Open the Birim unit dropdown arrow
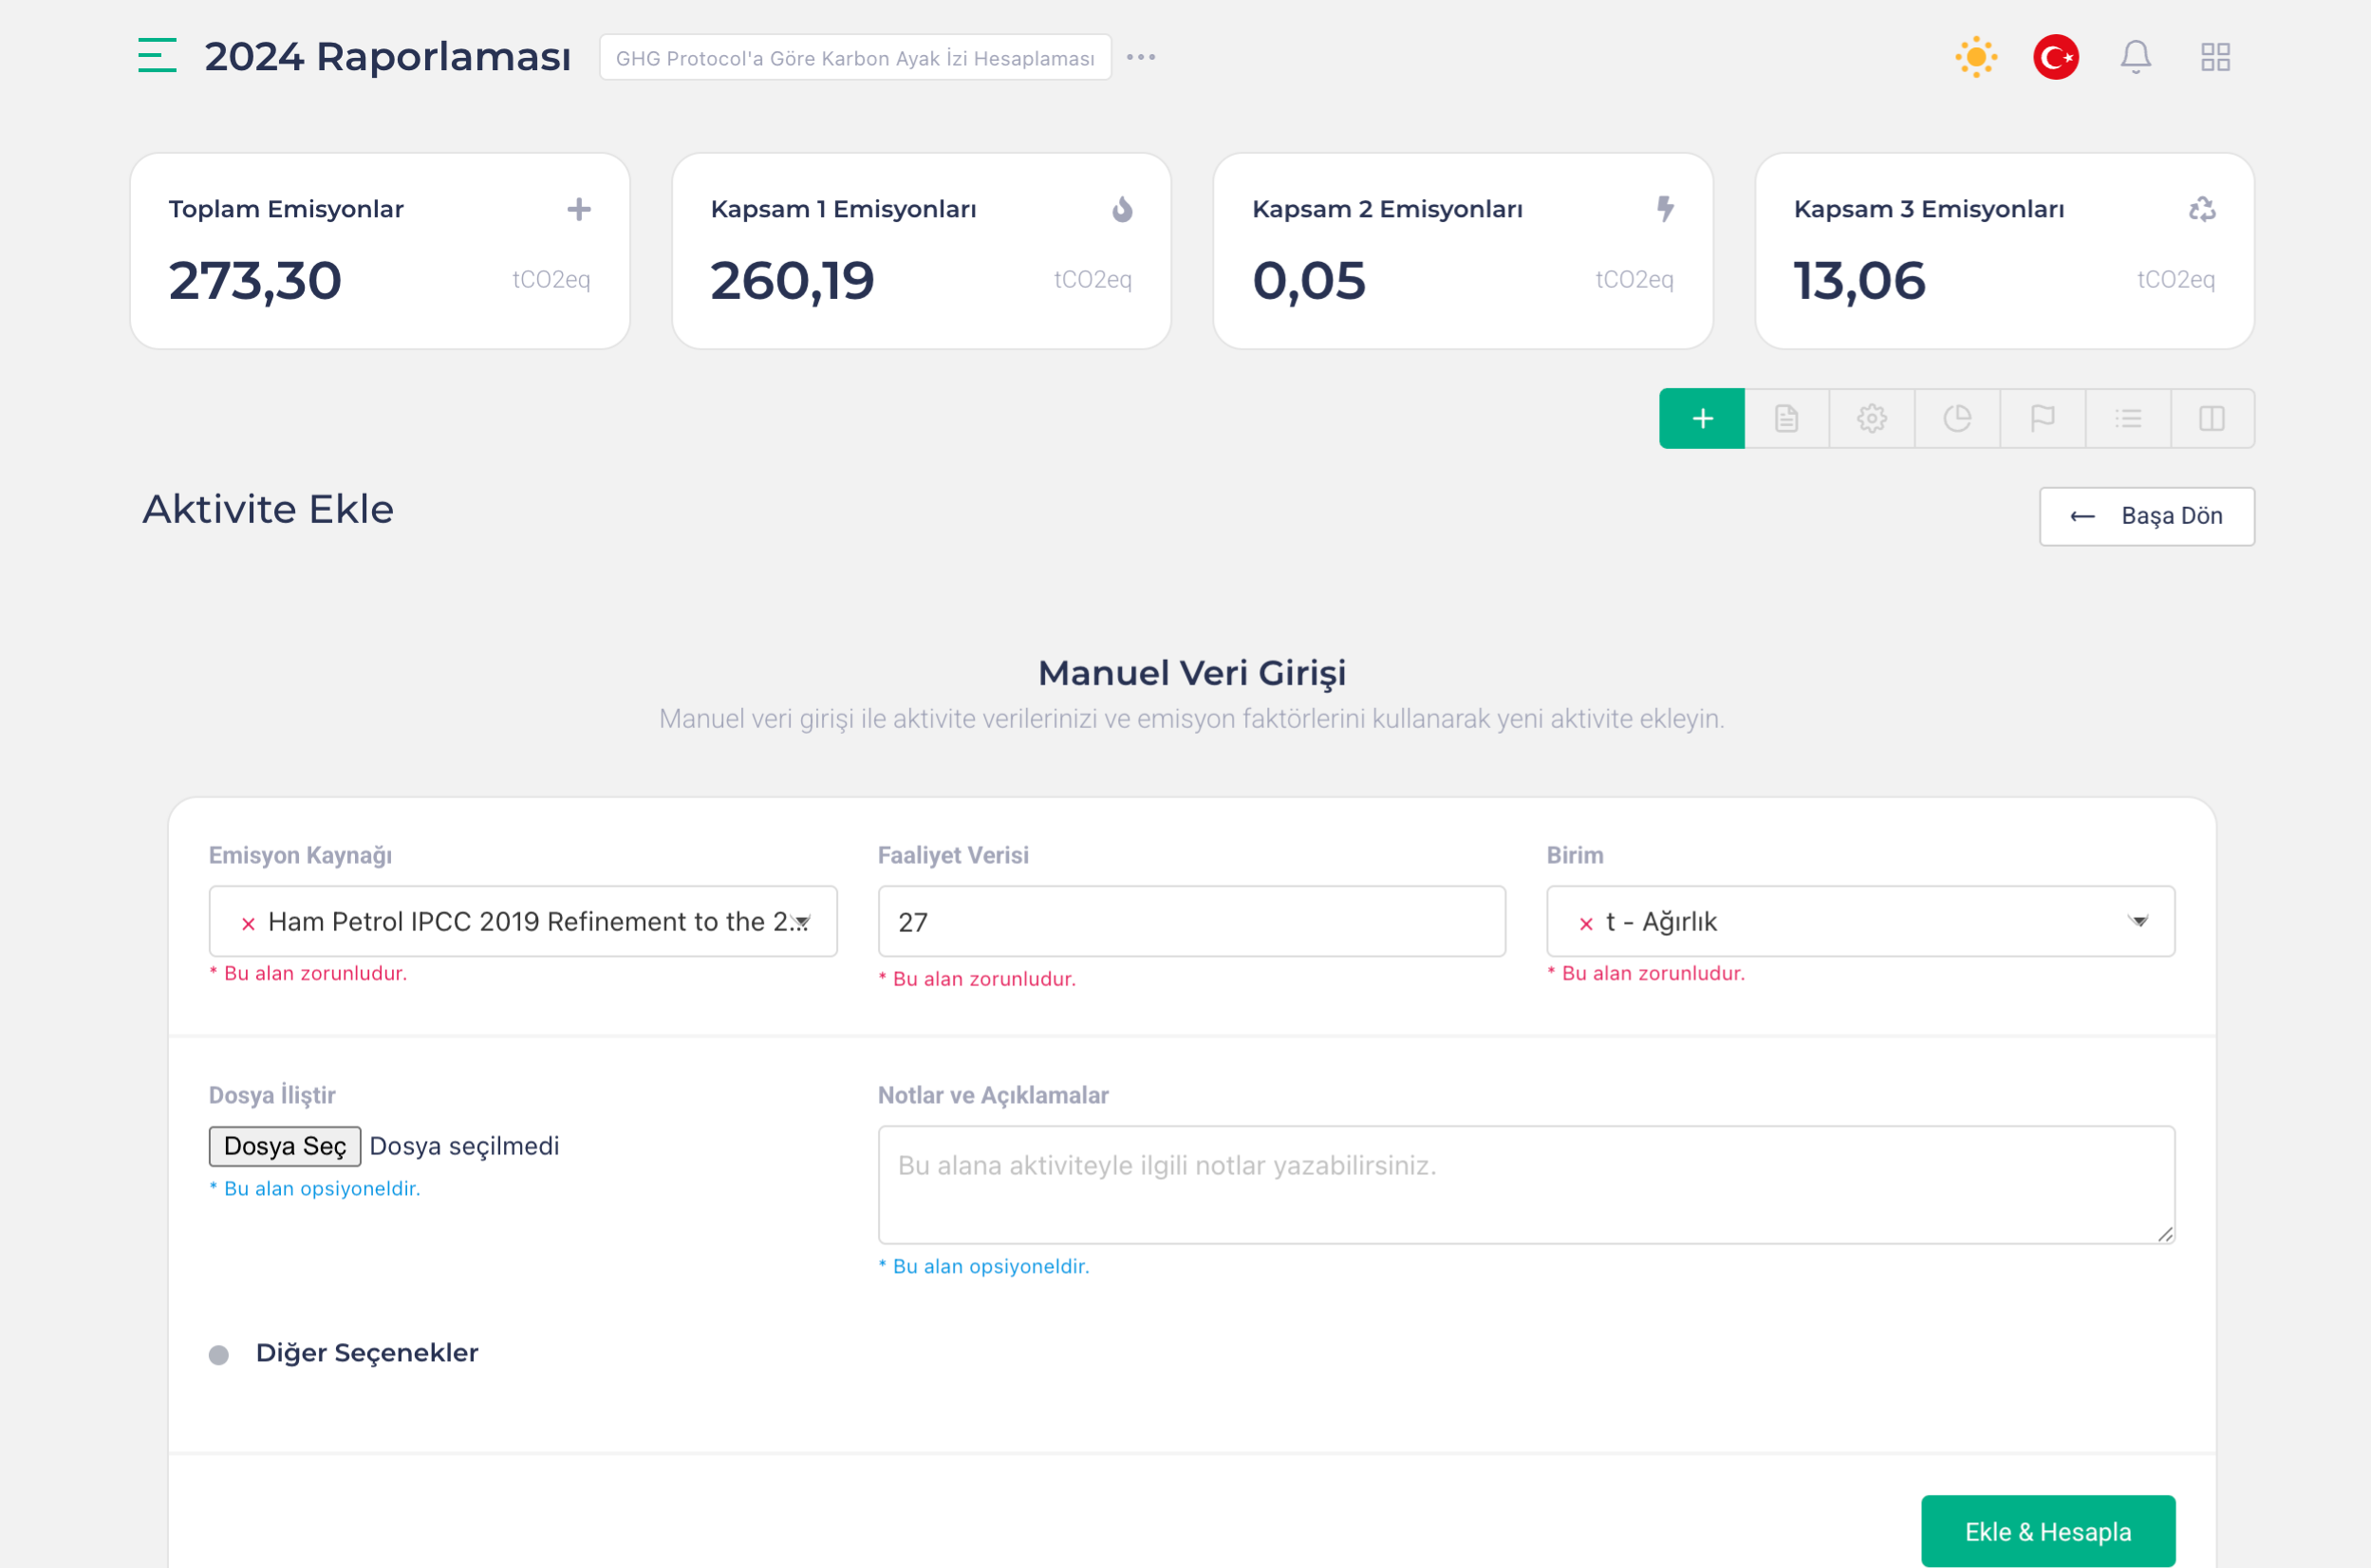2371x1568 pixels. [2138, 921]
